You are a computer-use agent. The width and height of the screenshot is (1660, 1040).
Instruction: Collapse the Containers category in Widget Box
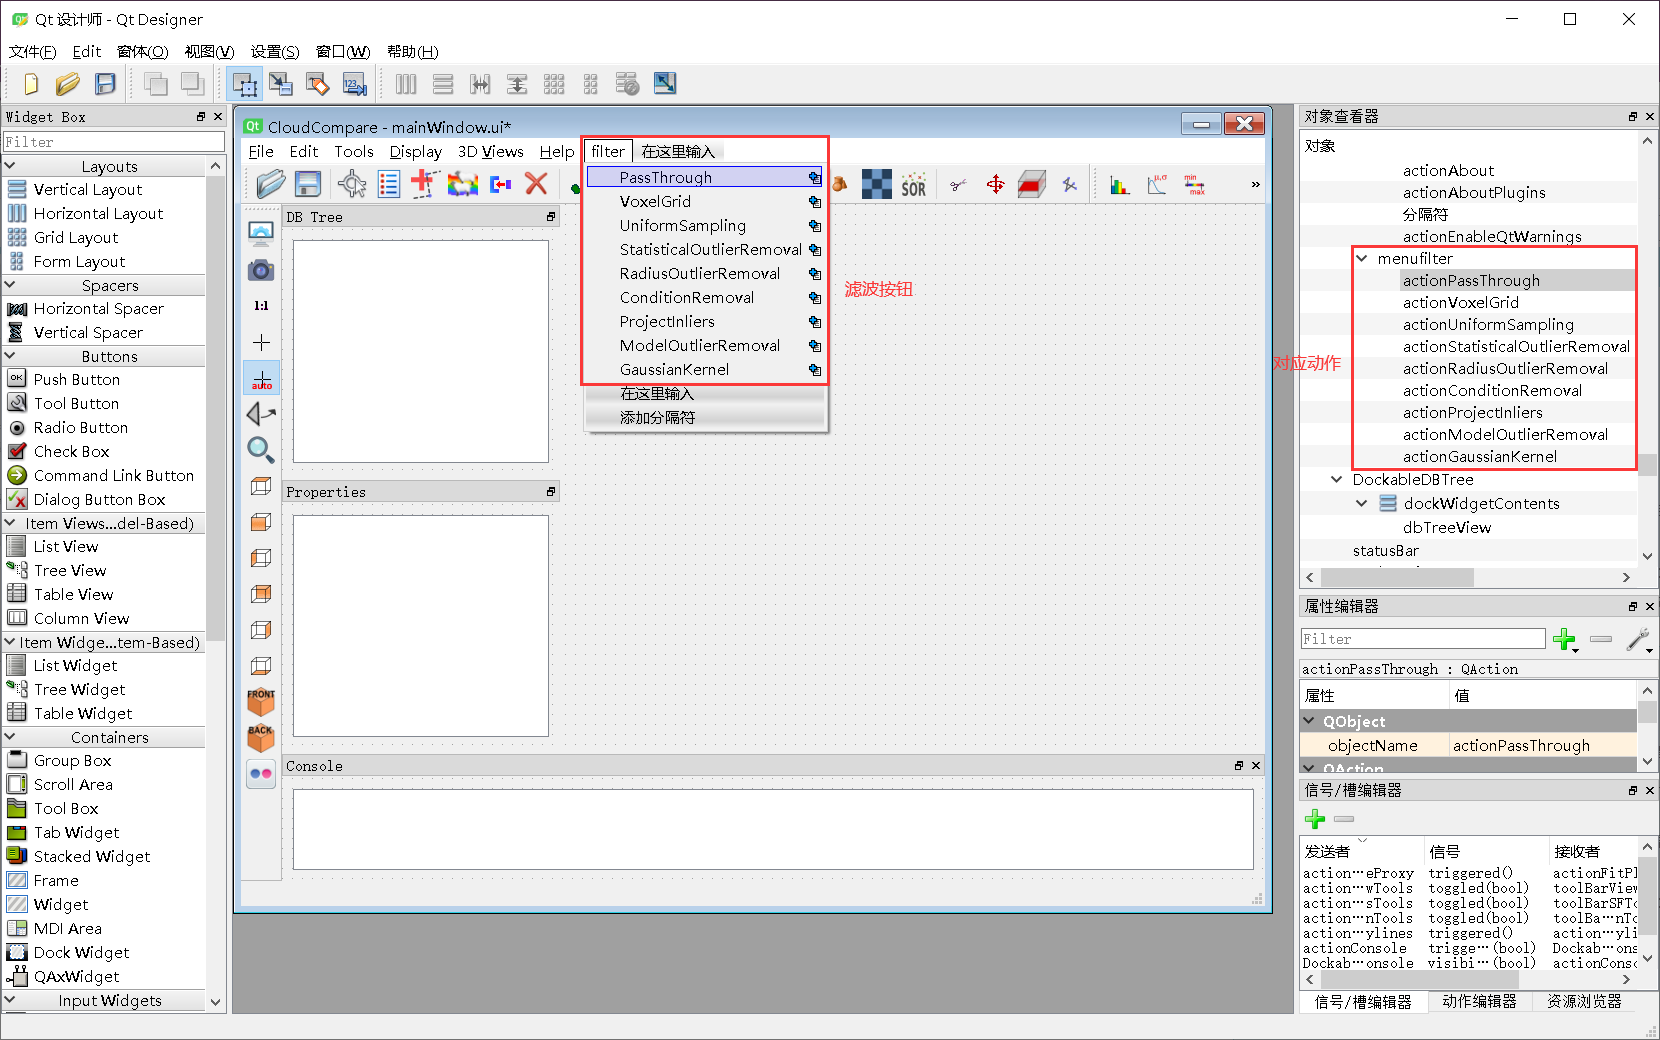(11, 738)
